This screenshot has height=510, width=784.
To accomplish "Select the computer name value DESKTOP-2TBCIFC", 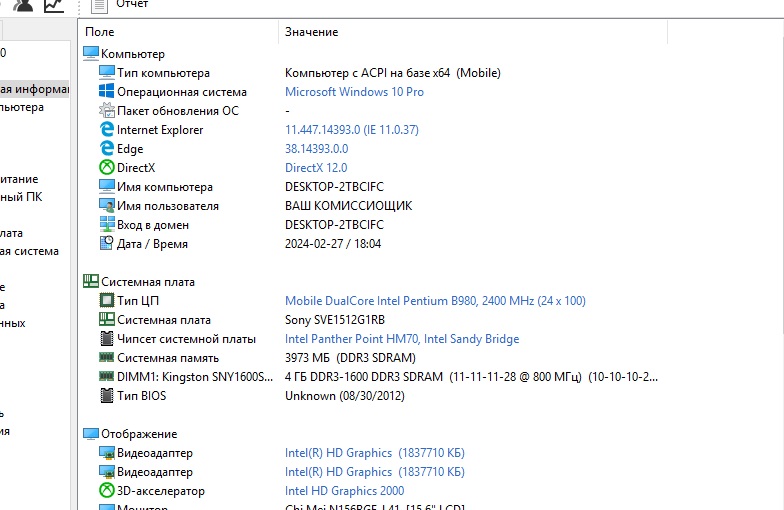I will (x=334, y=186).
